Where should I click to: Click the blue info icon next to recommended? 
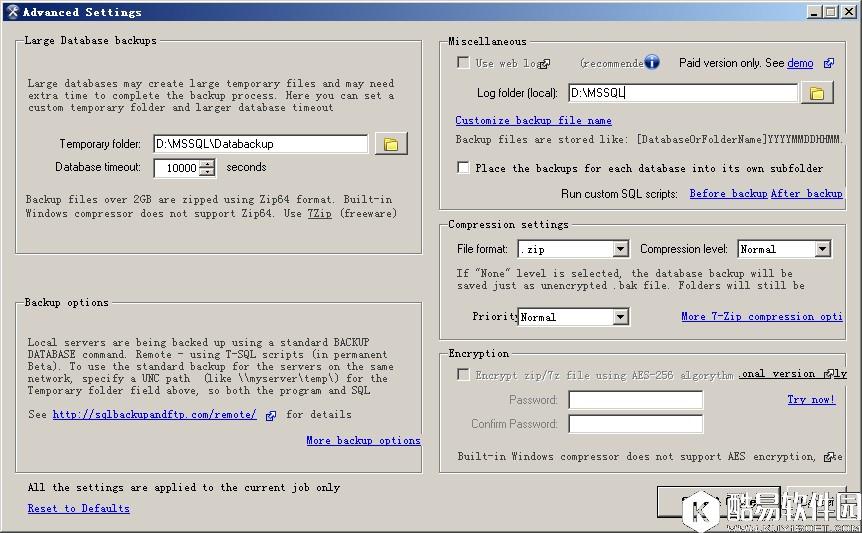click(x=652, y=62)
